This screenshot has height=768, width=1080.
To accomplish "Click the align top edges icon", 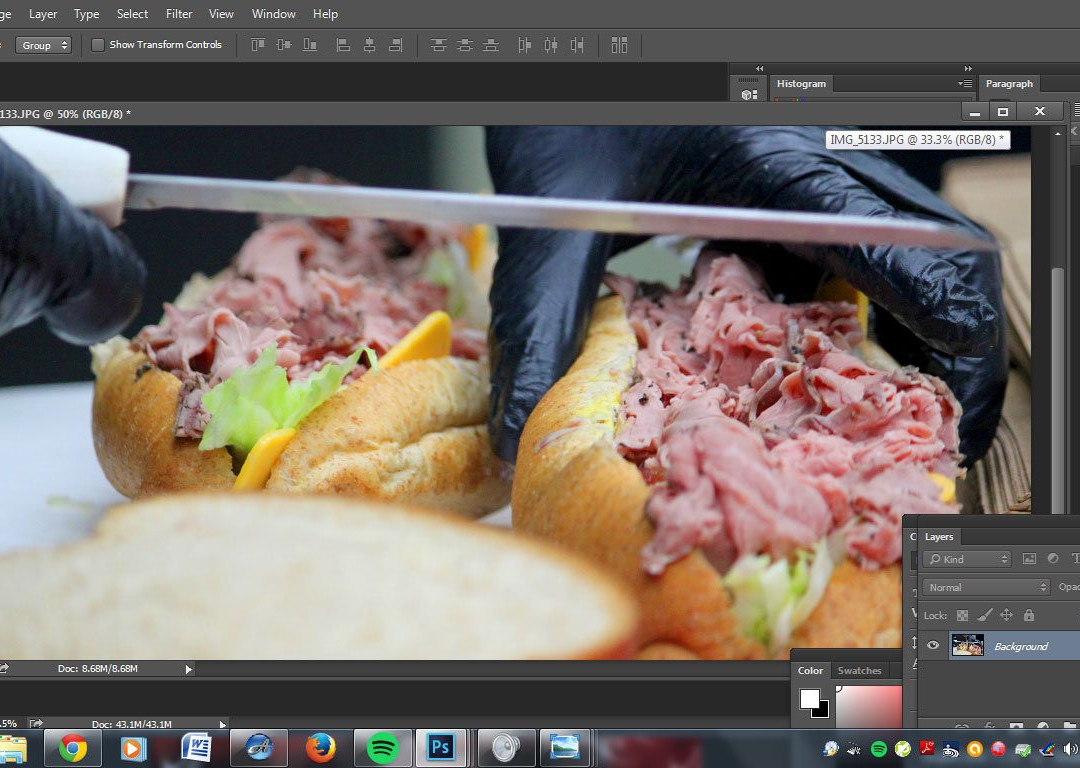I will (258, 45).
